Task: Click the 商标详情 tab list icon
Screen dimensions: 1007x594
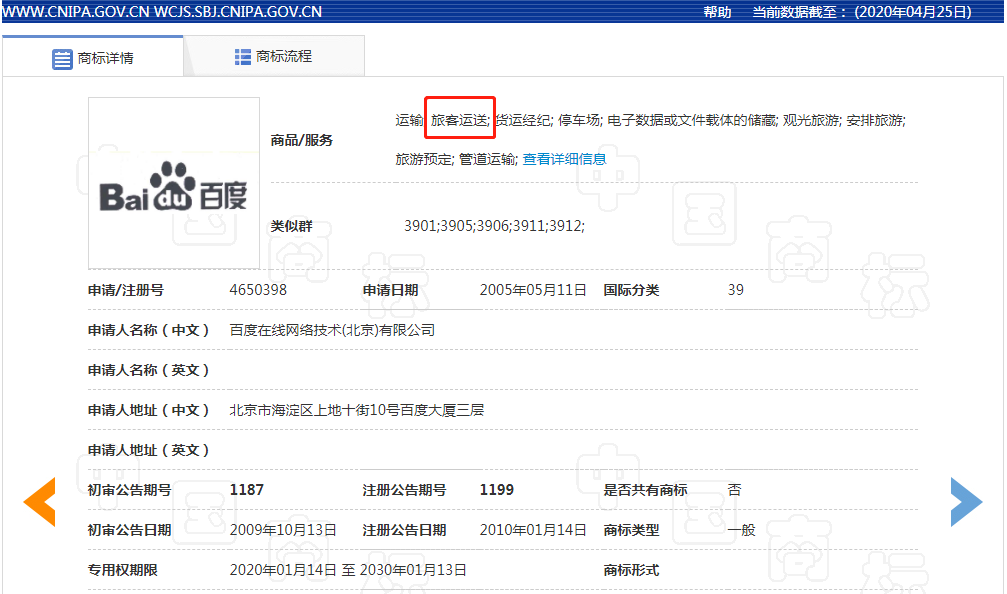Action: [62, 58]
